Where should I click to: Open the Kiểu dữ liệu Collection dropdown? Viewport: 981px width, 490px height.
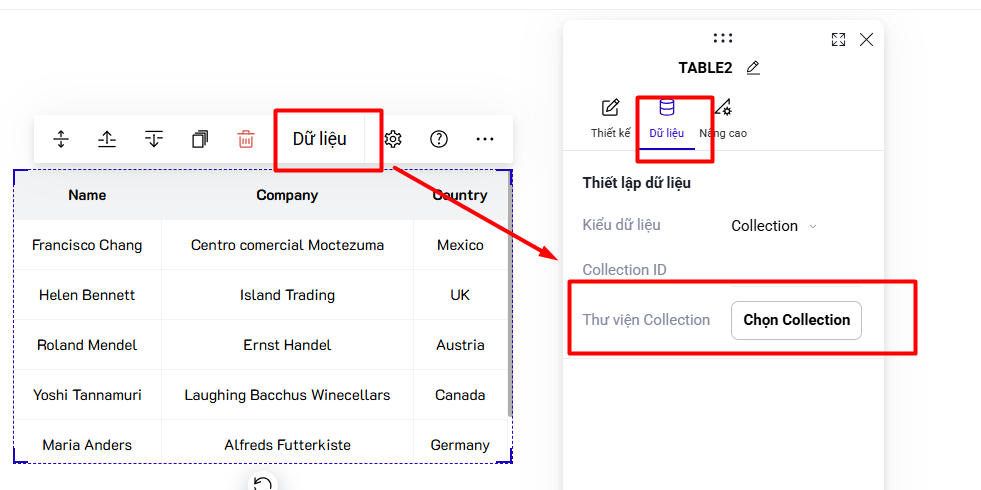(774, 226)
